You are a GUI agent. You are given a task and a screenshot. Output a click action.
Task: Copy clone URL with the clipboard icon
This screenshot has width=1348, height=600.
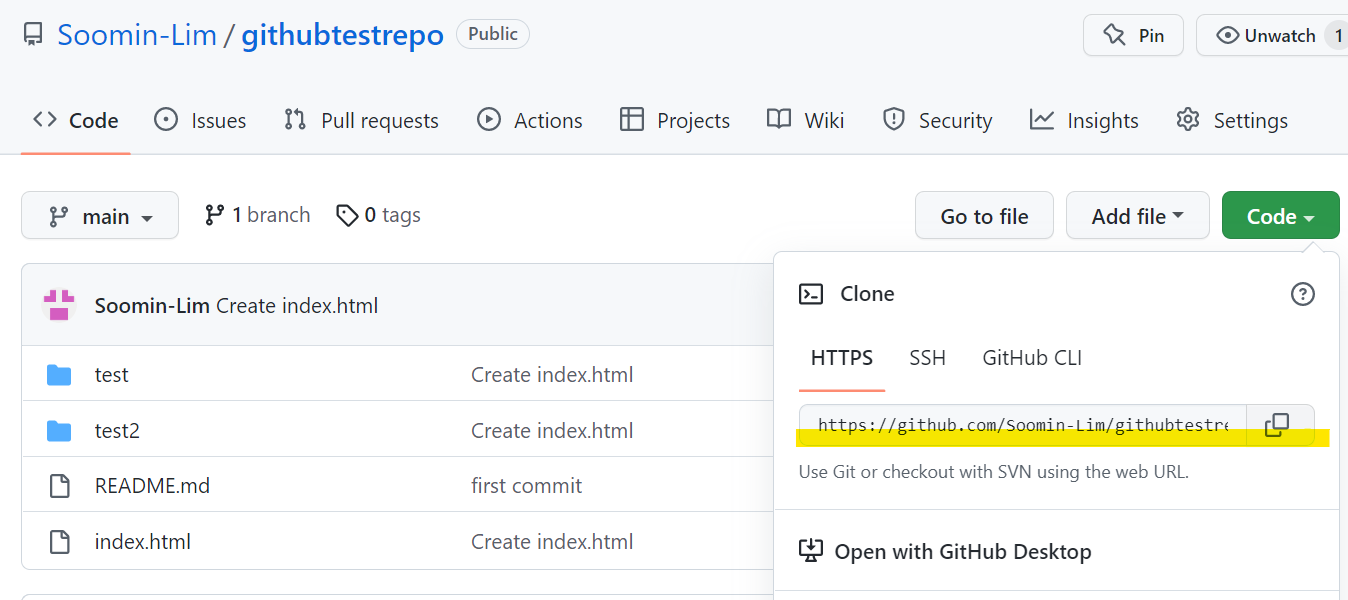(1277, 426)
